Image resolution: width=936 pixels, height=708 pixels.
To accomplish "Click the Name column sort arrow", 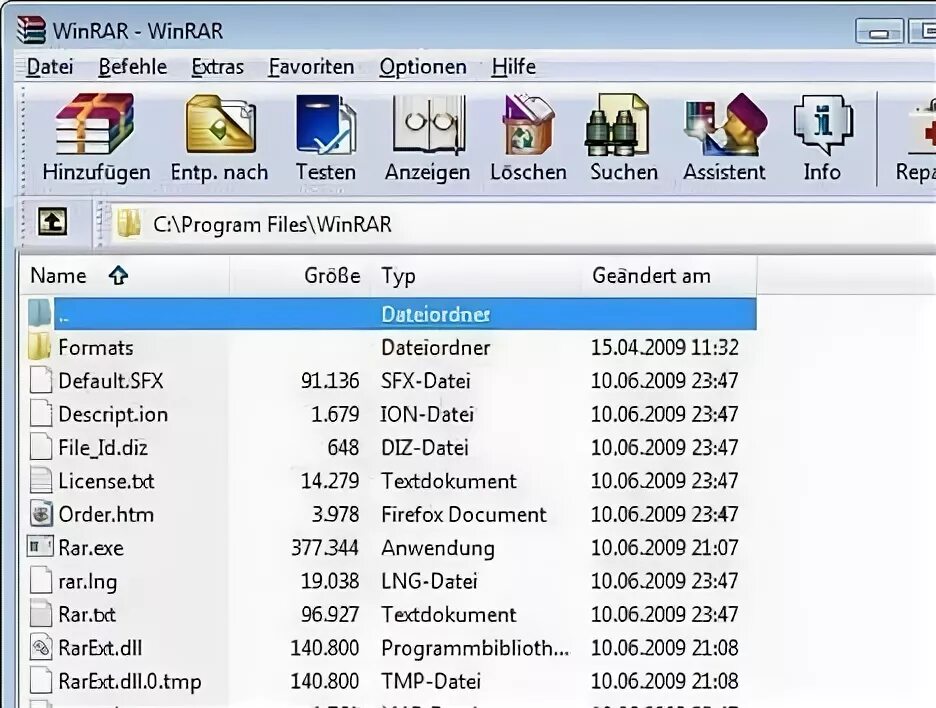I will [x=118, y=276].
